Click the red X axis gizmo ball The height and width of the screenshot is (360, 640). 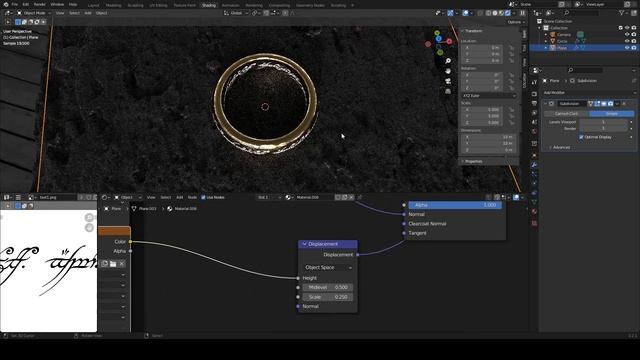[x=449, y=41]
